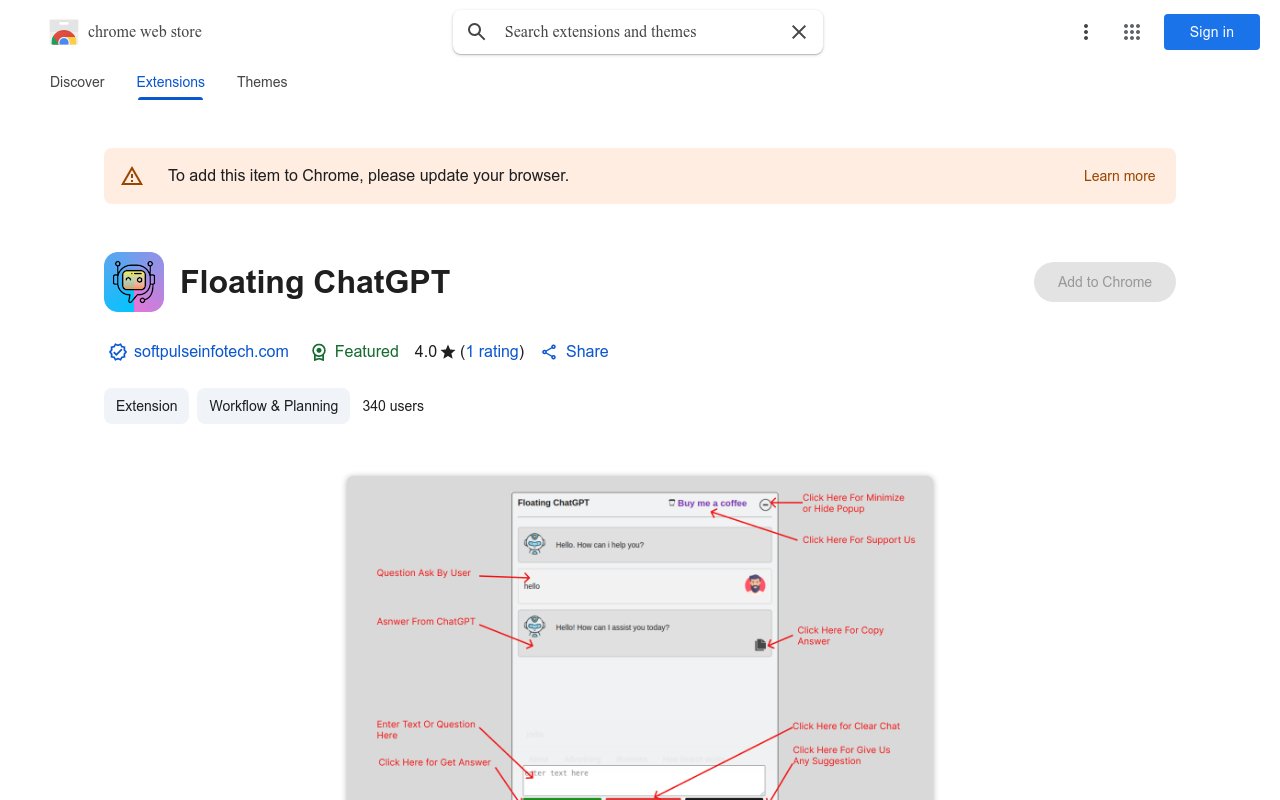
Task: Switch to the Discover tab
Action: click(77, 82)
